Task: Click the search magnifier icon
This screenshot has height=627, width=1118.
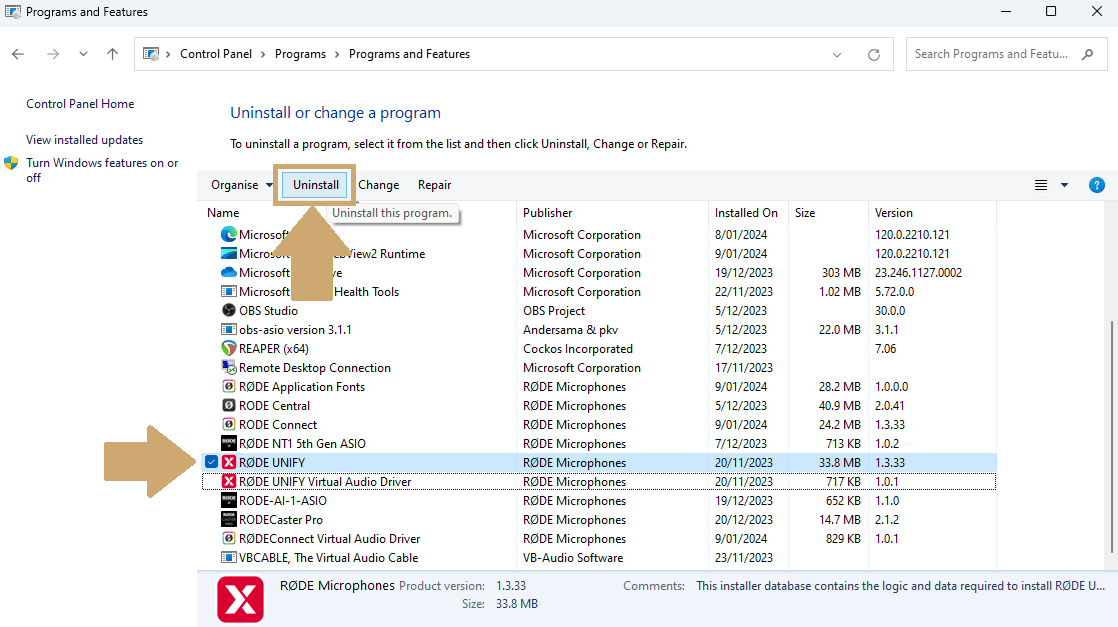Action: click(x=1087, y=54)
